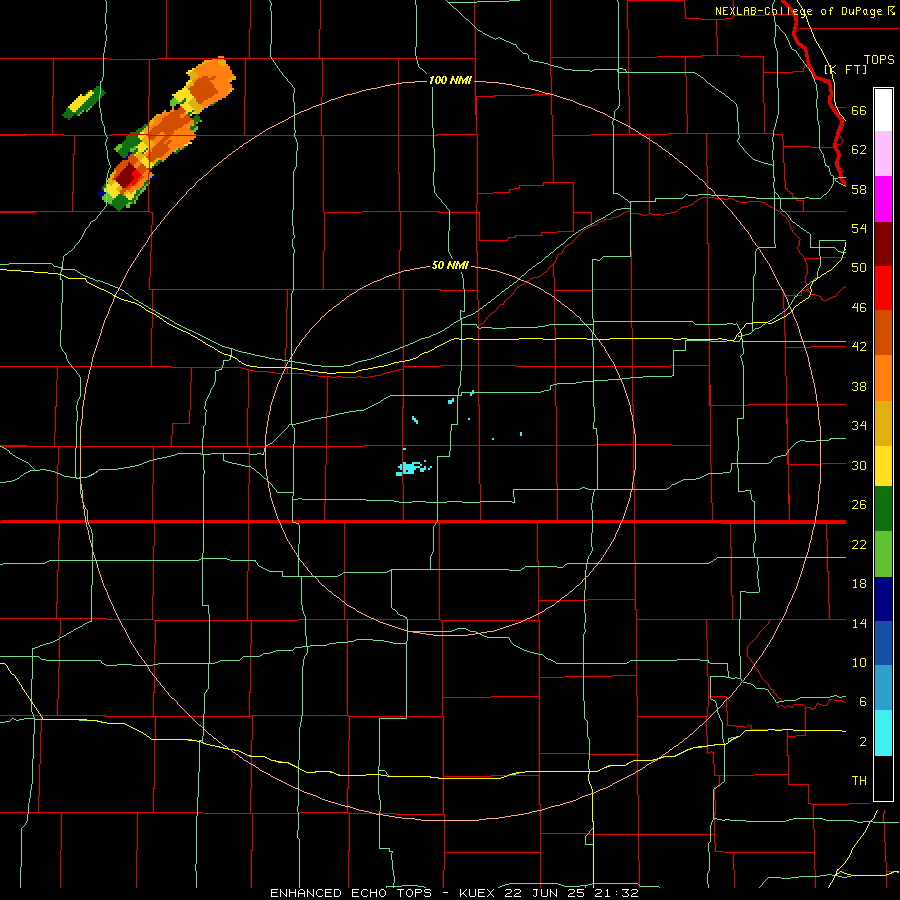This screenshot has height=900, width=900.
Task: Click the ENHANCED ECHO TOPS caption
Action: tap(351, 893)
